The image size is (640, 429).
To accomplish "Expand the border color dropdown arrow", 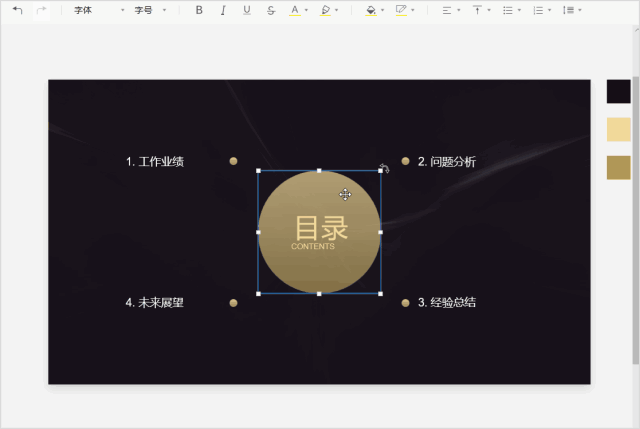I will 413,10.
